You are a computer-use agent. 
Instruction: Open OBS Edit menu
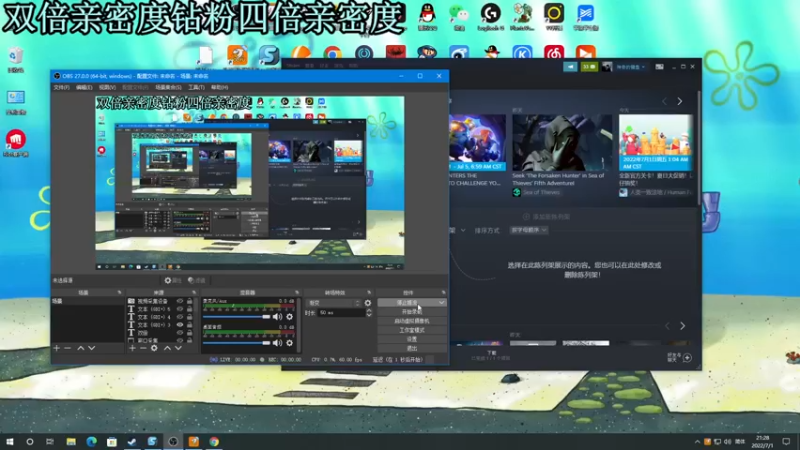84,87
